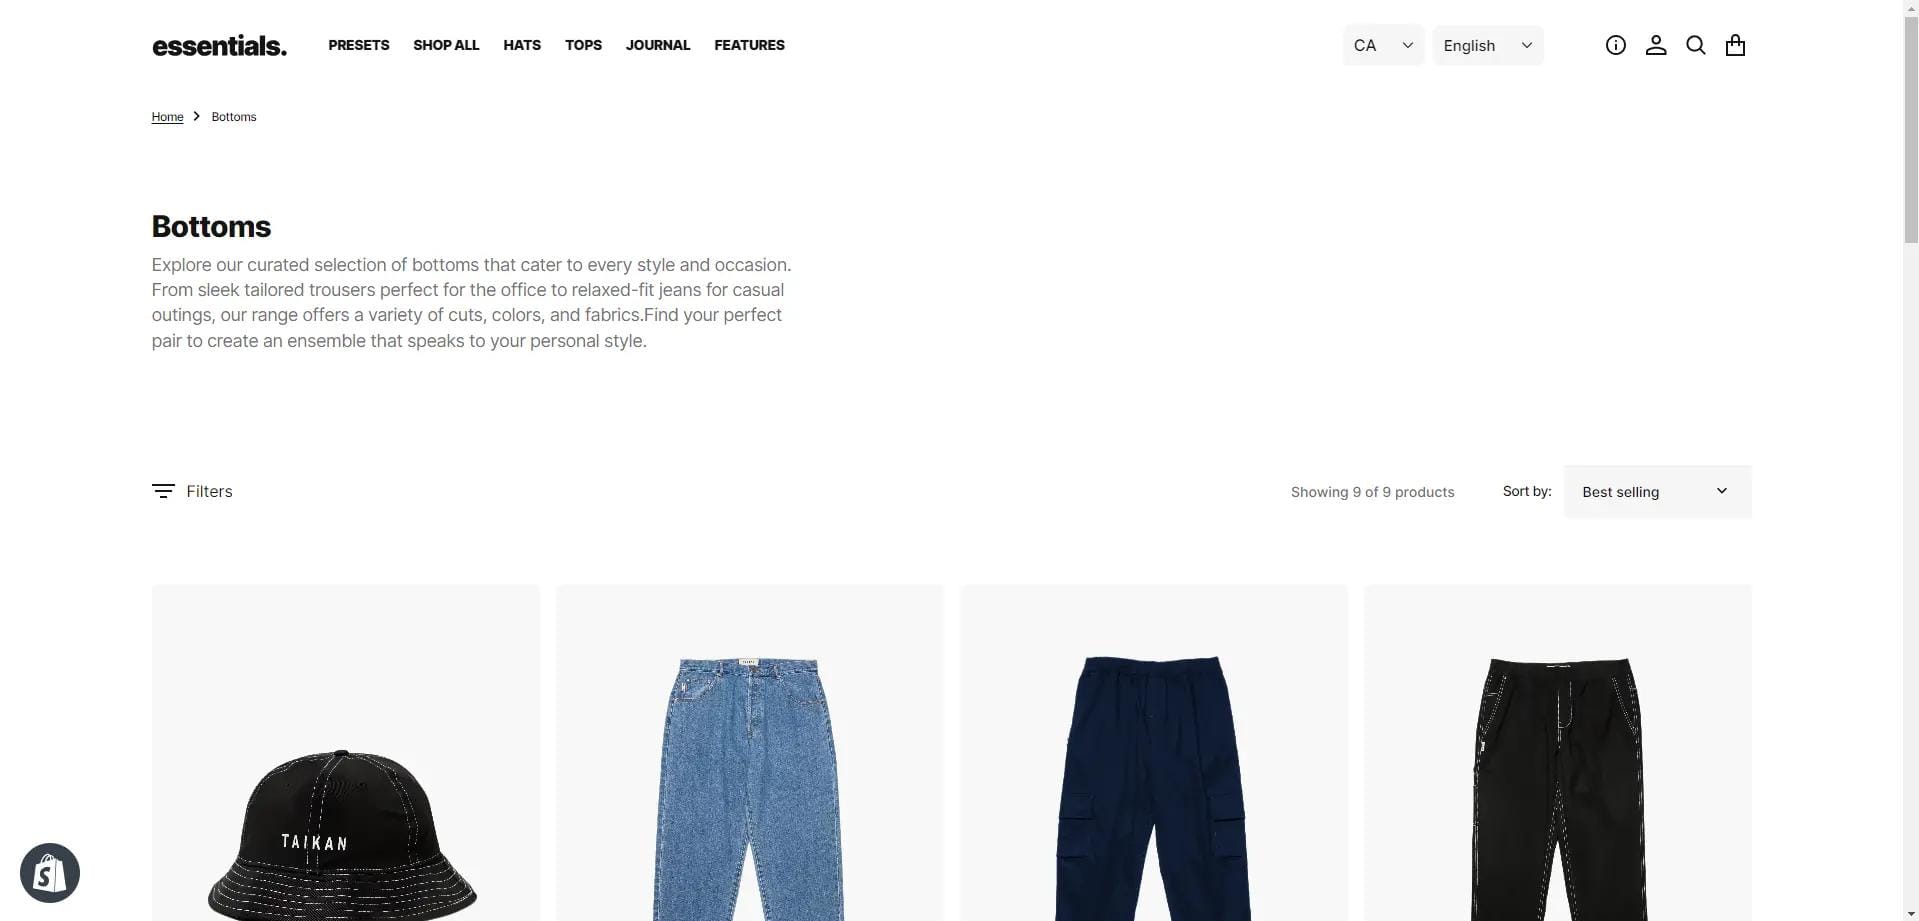Open the Filters lines icon
Image resolution: width=1919 pixels, height=921 pixels.
(163, 491)
